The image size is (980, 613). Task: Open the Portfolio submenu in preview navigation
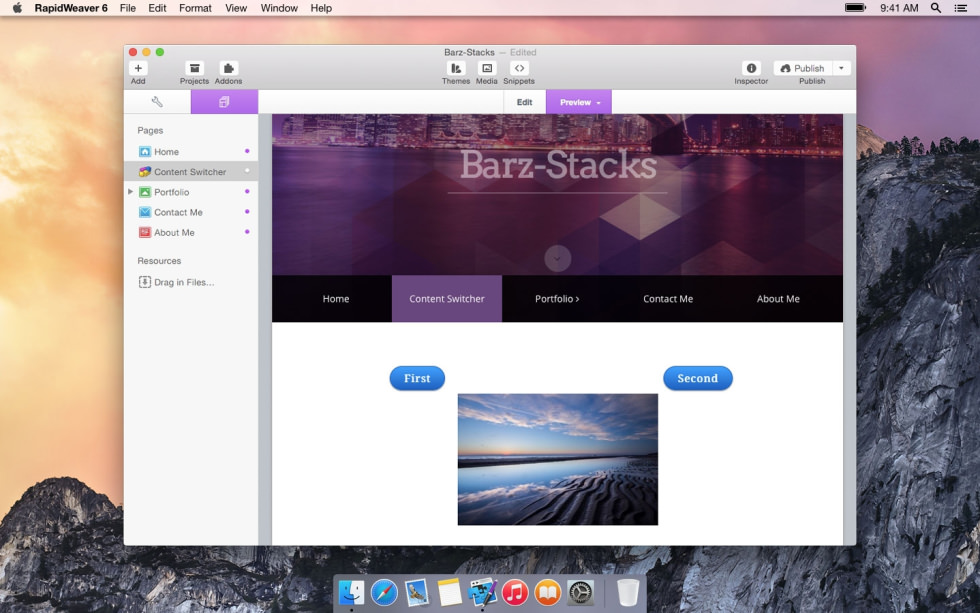[557, 299]
